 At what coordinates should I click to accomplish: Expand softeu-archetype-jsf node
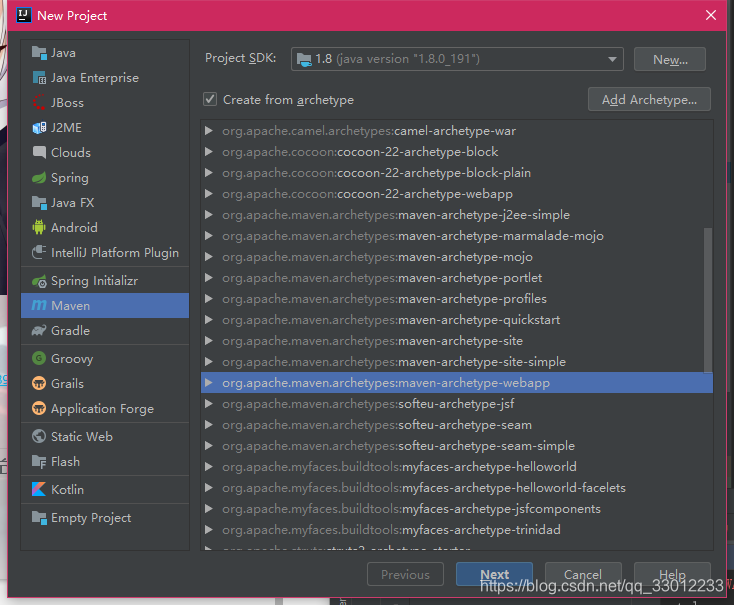[x=209, y=404]
